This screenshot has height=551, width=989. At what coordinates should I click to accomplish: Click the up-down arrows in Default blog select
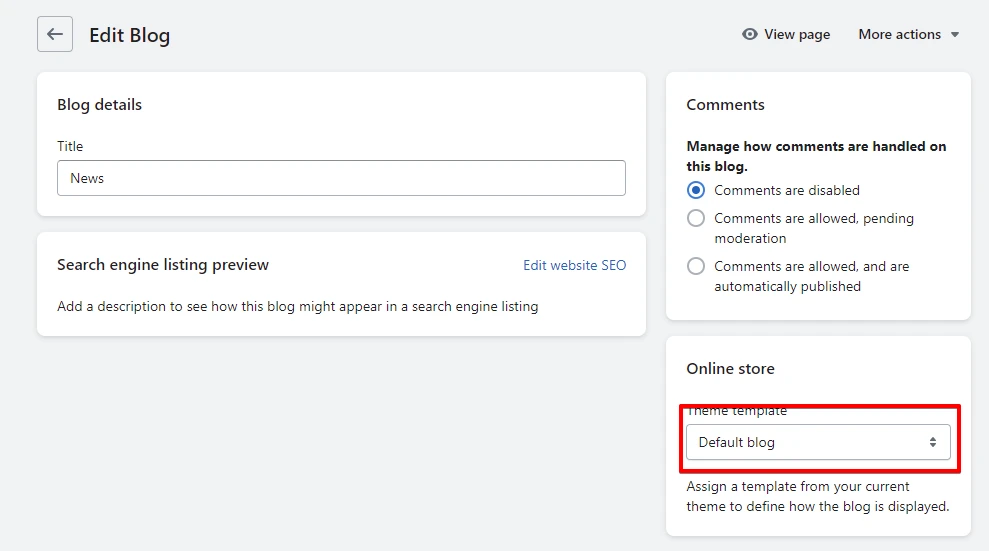pos(932,442)
